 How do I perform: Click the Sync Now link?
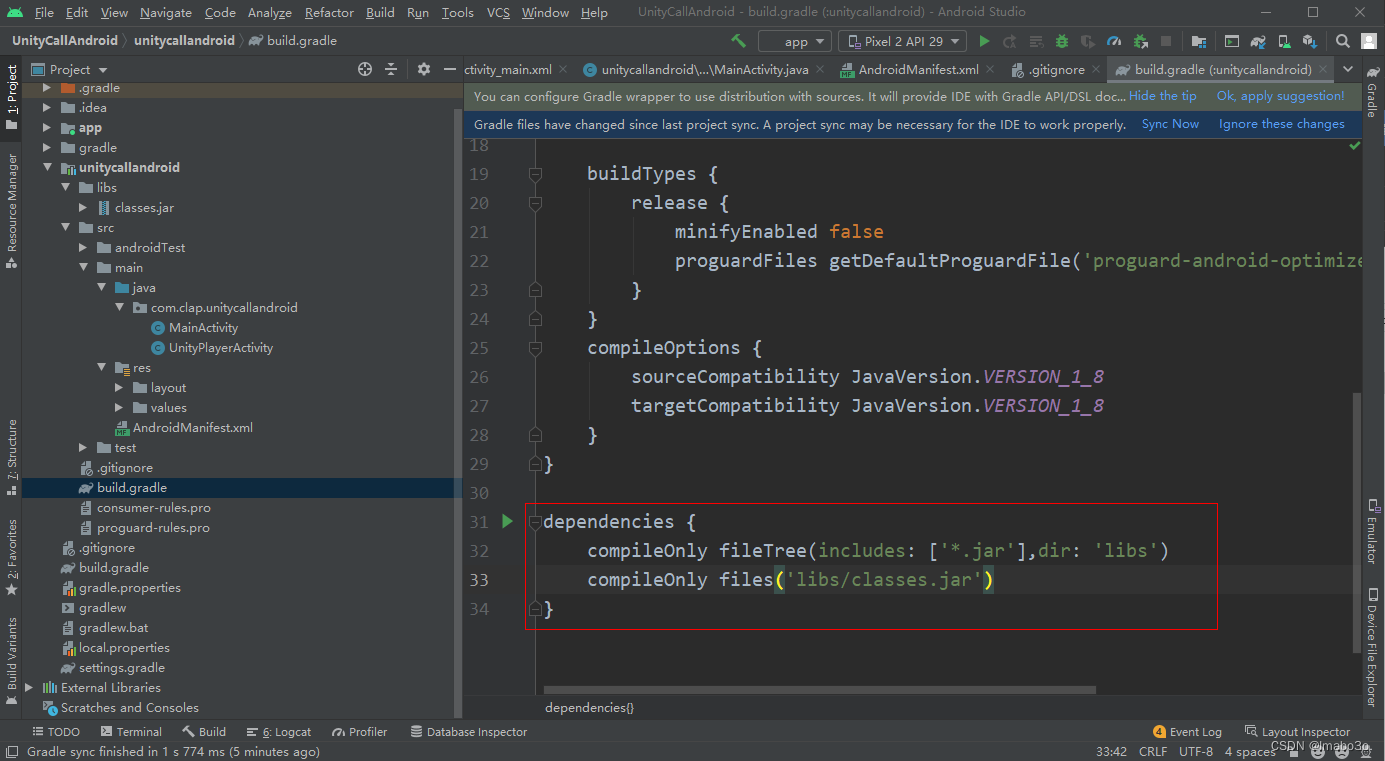point(1170,124)
